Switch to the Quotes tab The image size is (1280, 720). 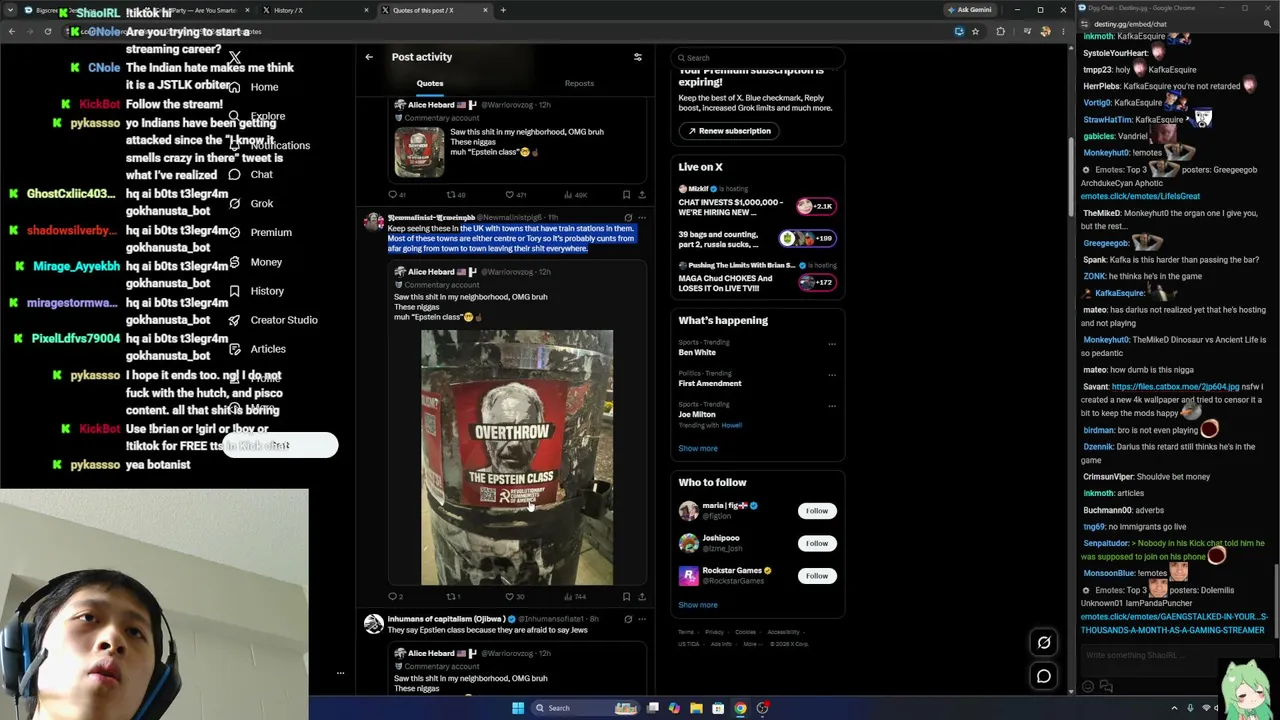(x=430, y=84)
